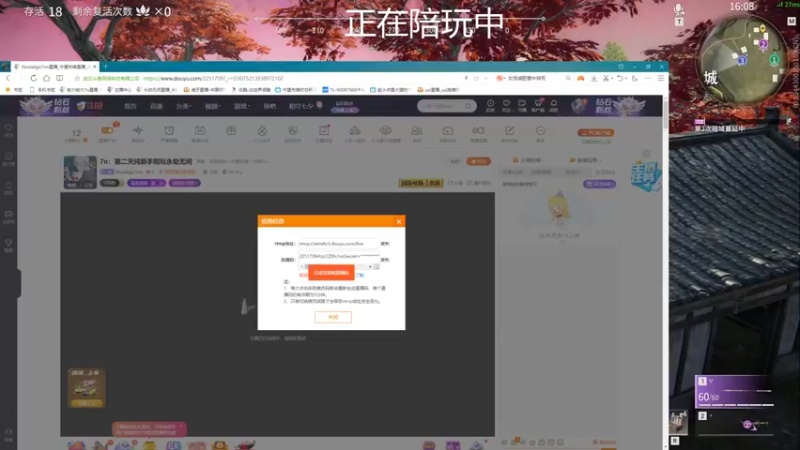Click the game minimap in top-right
800x450 pixels.
pos(742,59)
